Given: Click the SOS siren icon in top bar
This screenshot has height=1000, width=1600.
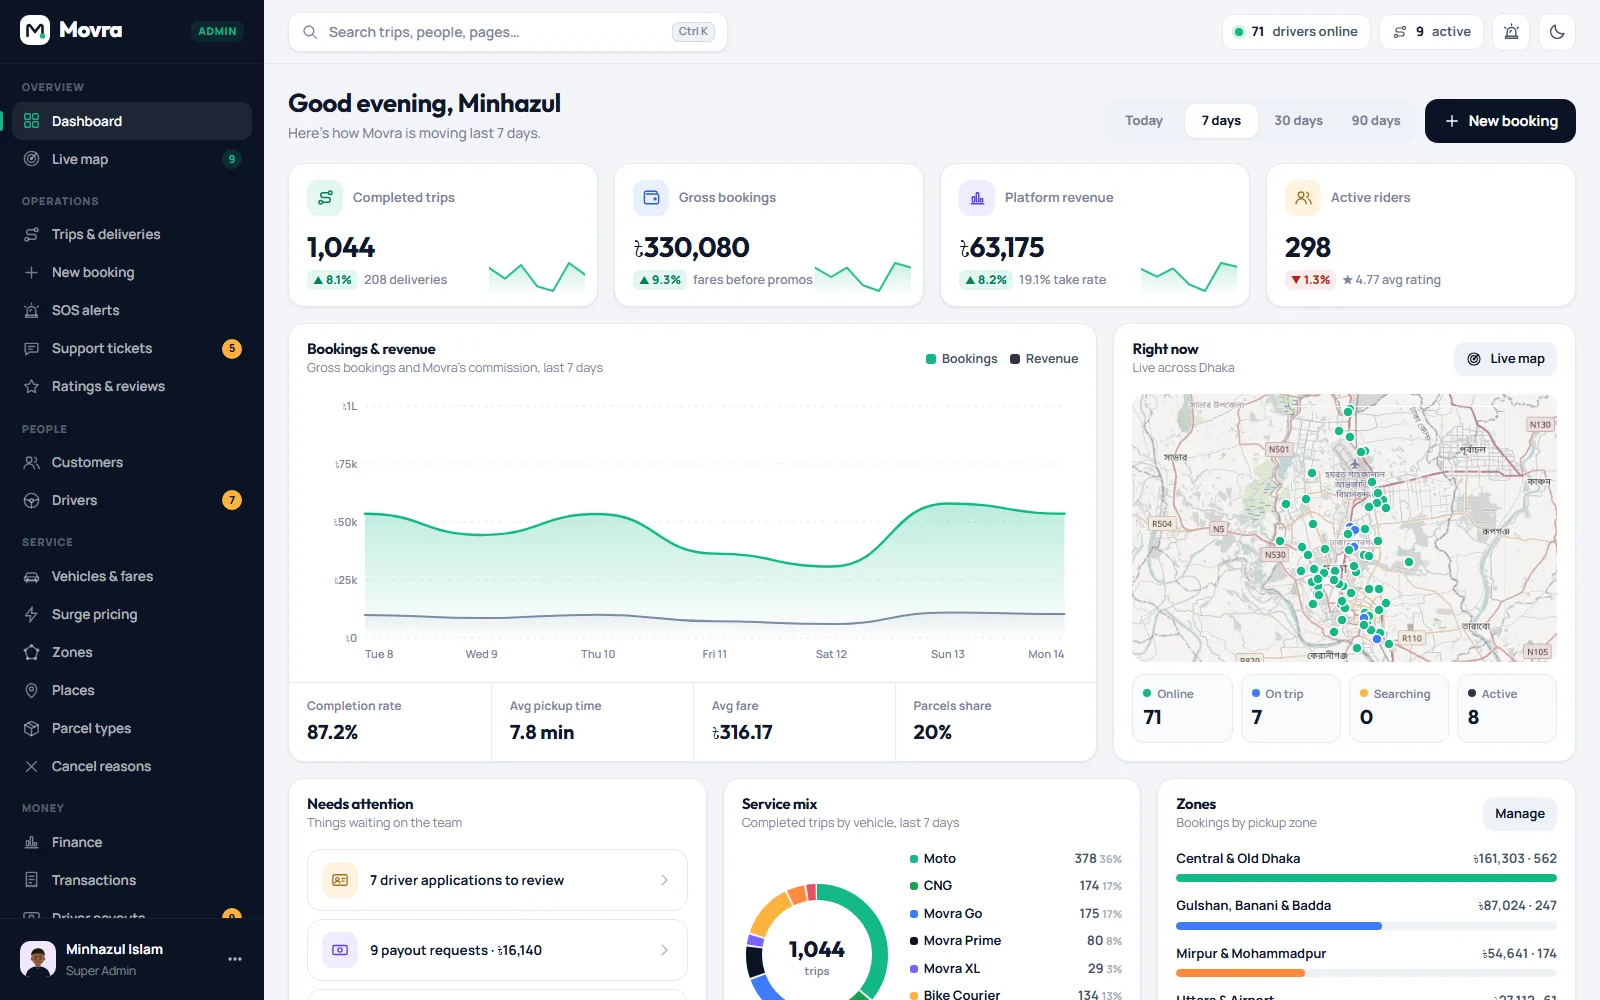Looking at the screenshot, I should [1511, 32].
